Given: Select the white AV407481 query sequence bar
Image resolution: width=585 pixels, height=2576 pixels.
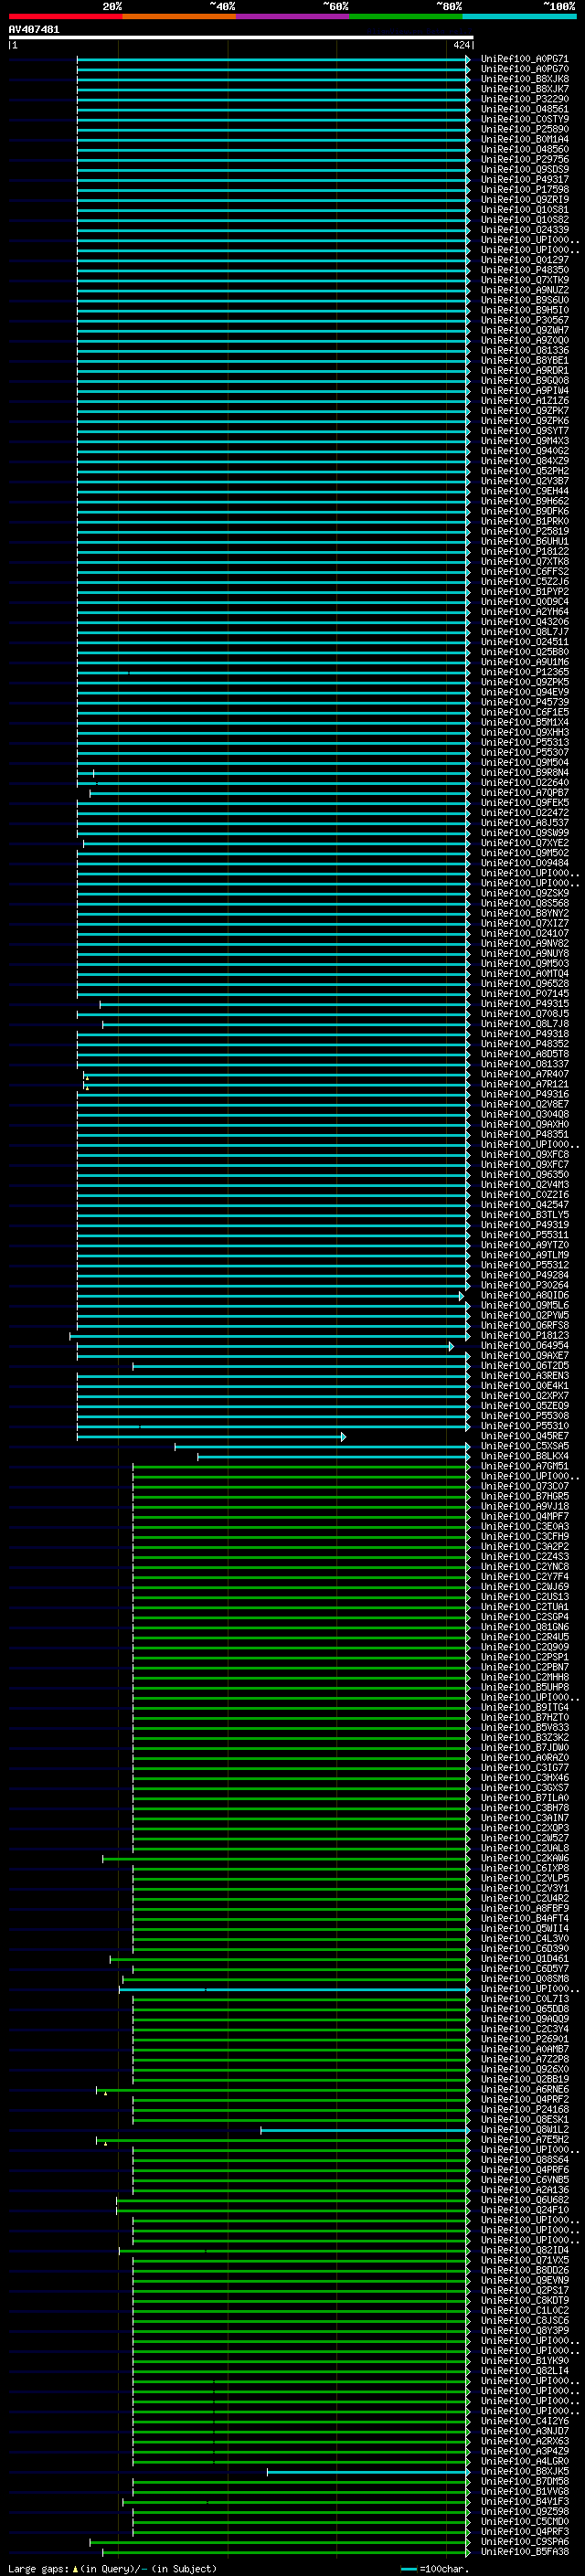Looking at the screenshot, I should (x=240, y=37).
